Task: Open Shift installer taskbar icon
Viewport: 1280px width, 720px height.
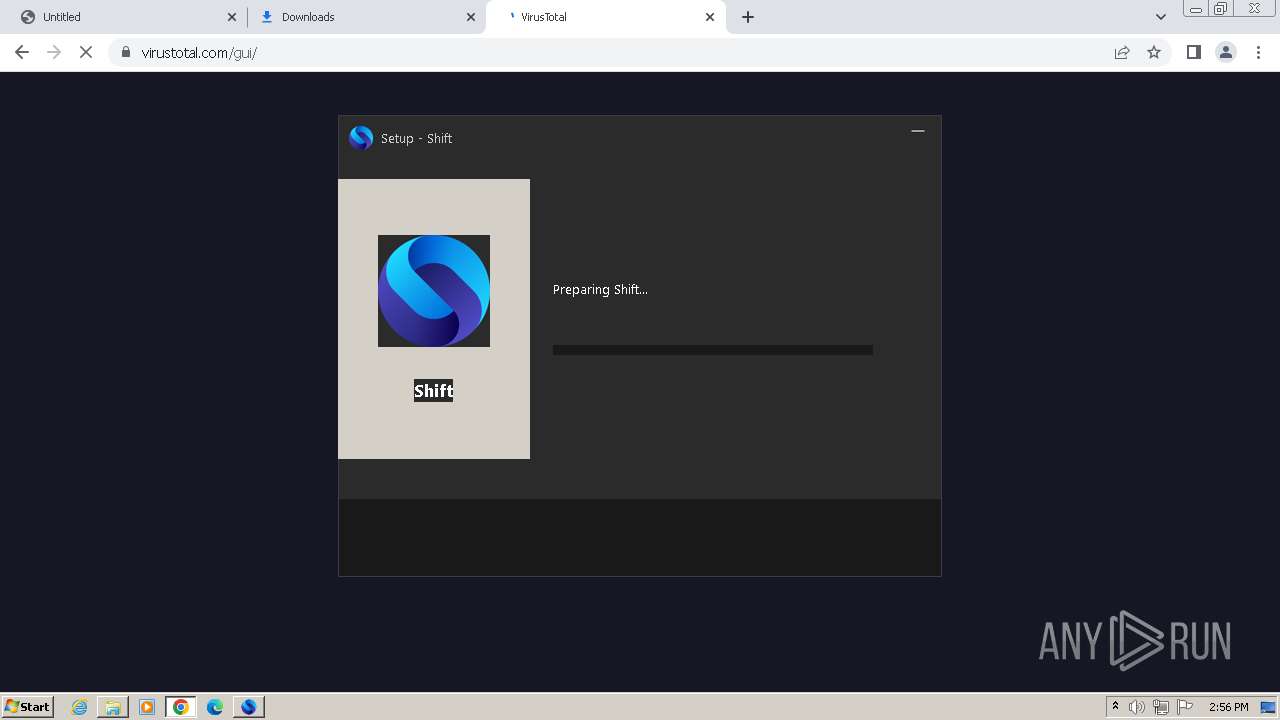Action: pyautogui.click(x=249, y=707)
